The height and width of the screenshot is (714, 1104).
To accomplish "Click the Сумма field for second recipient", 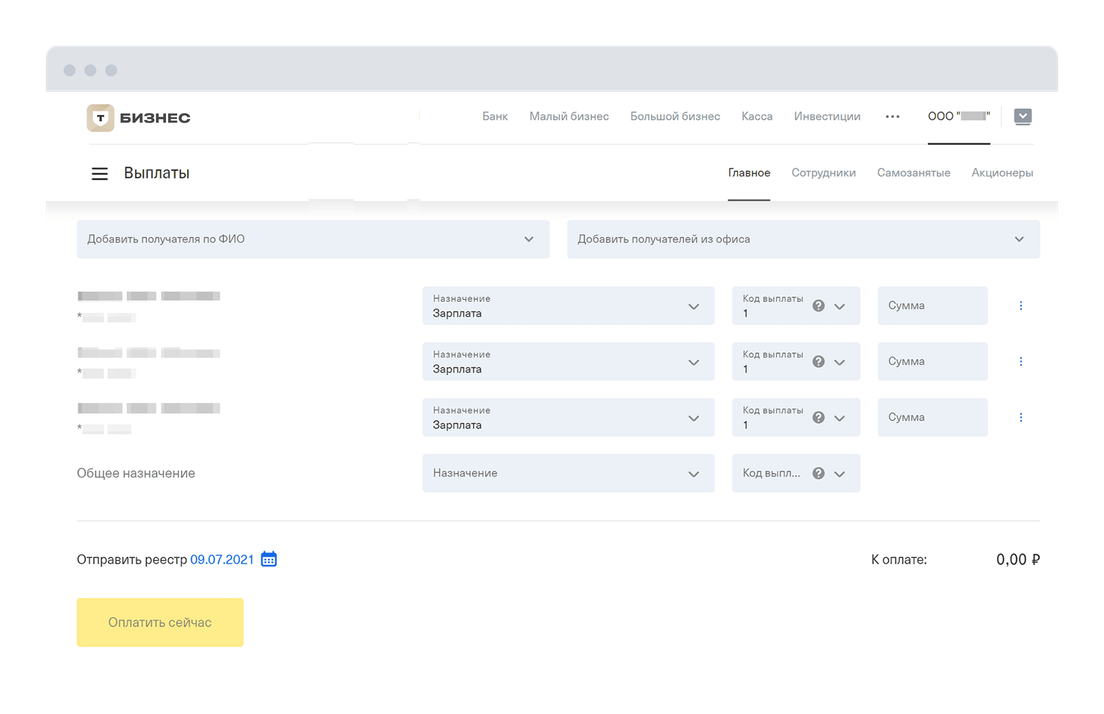I will point(932,362).
